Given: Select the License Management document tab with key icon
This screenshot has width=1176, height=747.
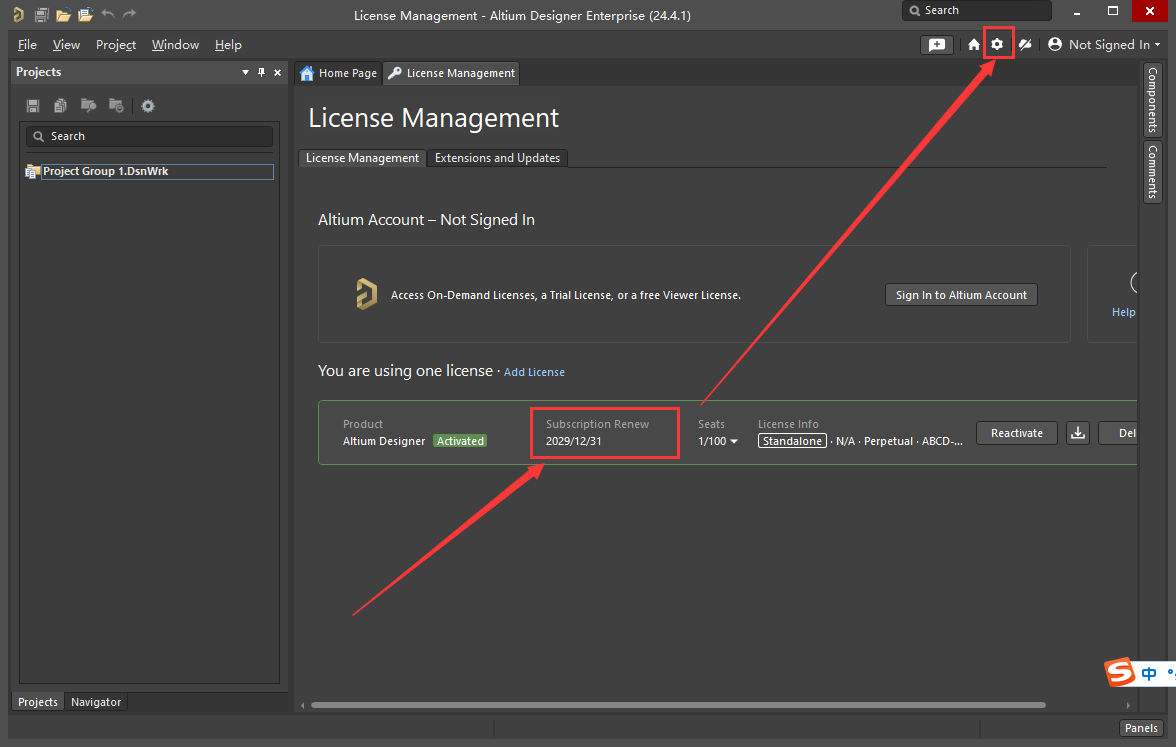Looking at the screenshot, I should [452, 73].
